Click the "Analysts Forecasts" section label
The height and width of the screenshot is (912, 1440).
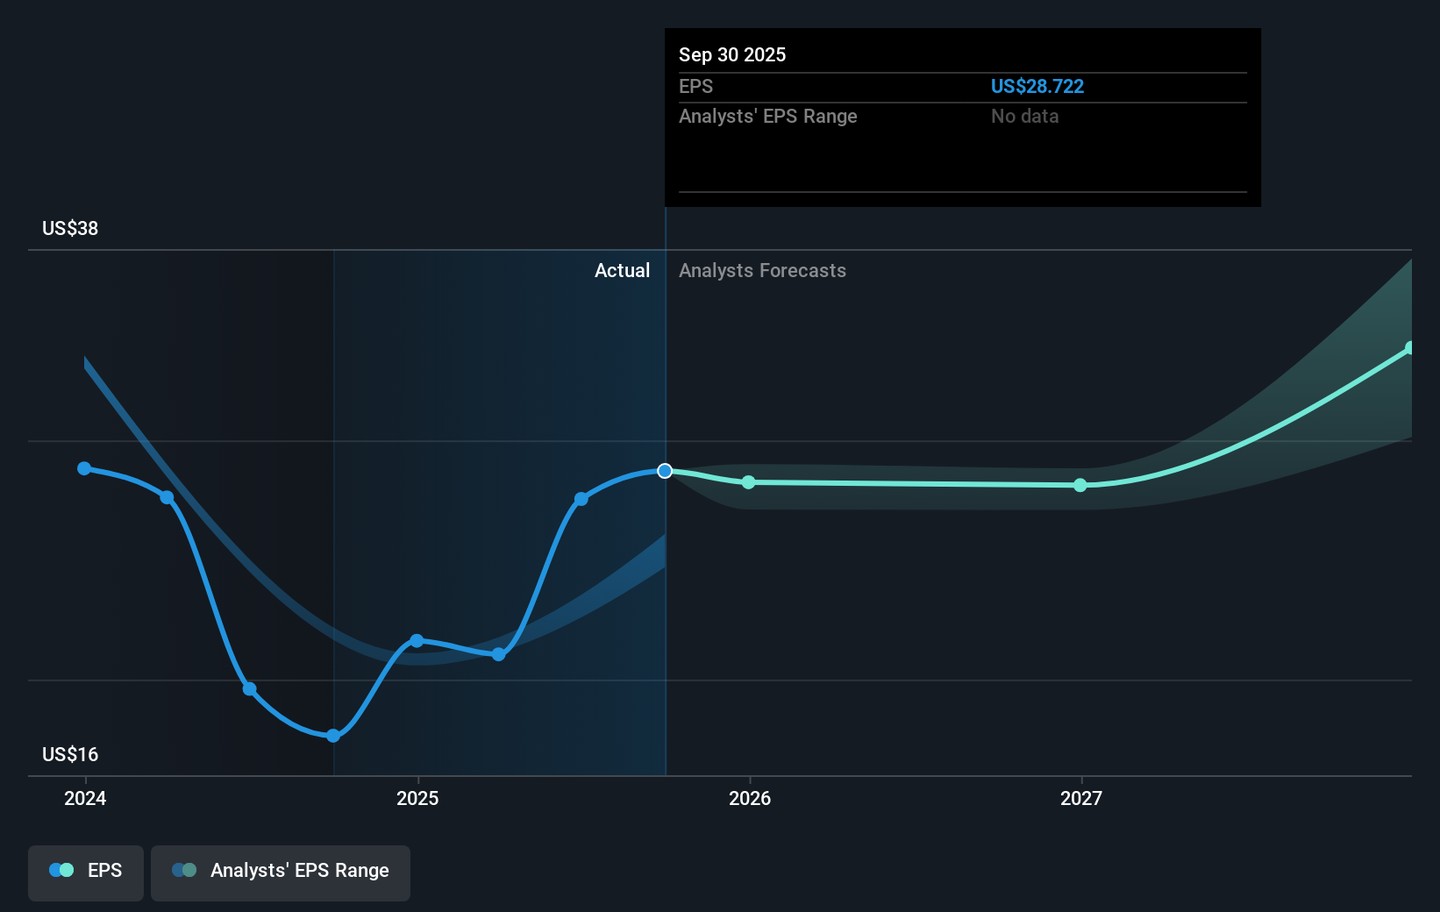pyautogui.click(x=762, y=270)
